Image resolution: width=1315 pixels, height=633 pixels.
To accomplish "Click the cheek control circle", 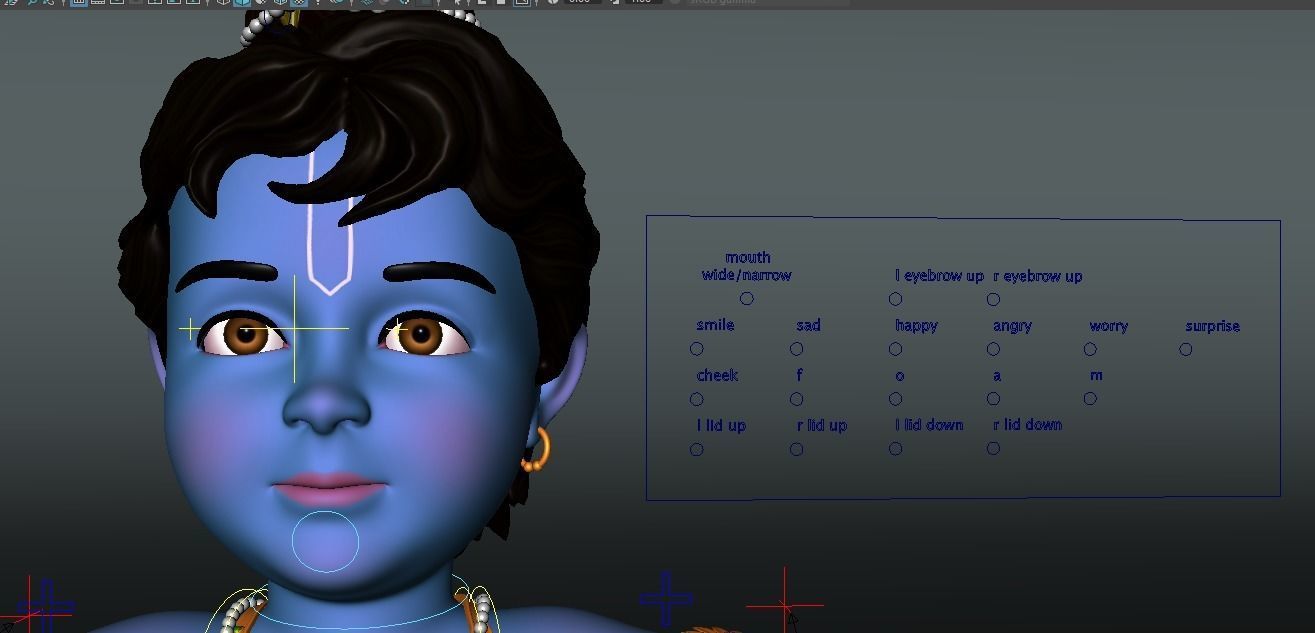I will [696, 399].
